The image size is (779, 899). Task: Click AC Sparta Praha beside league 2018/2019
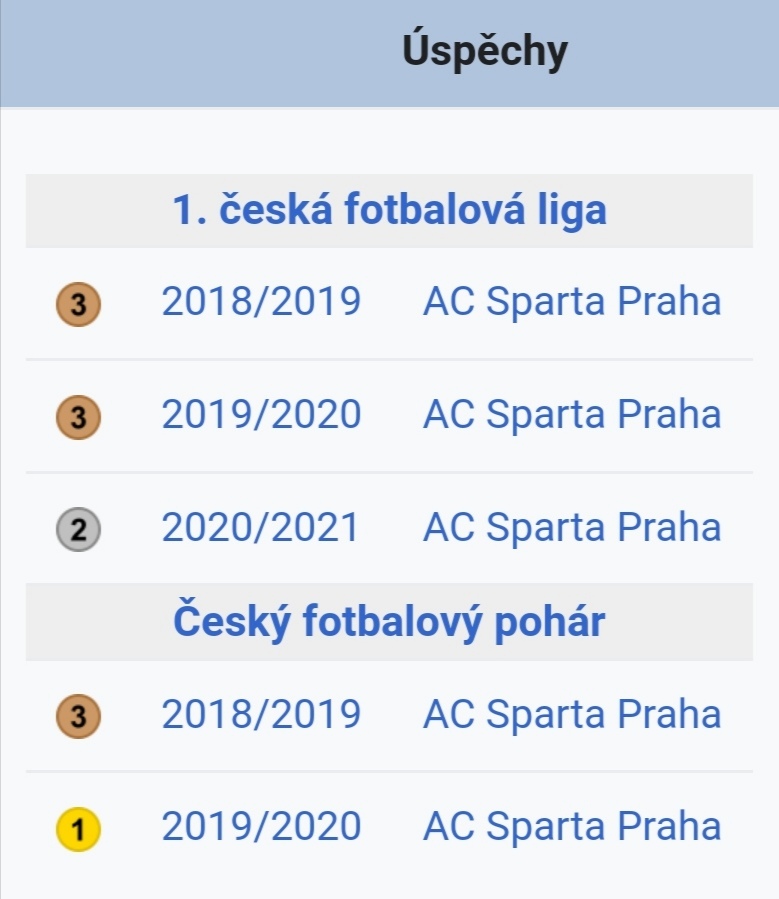pyautogui.click(x=572, y=301)
